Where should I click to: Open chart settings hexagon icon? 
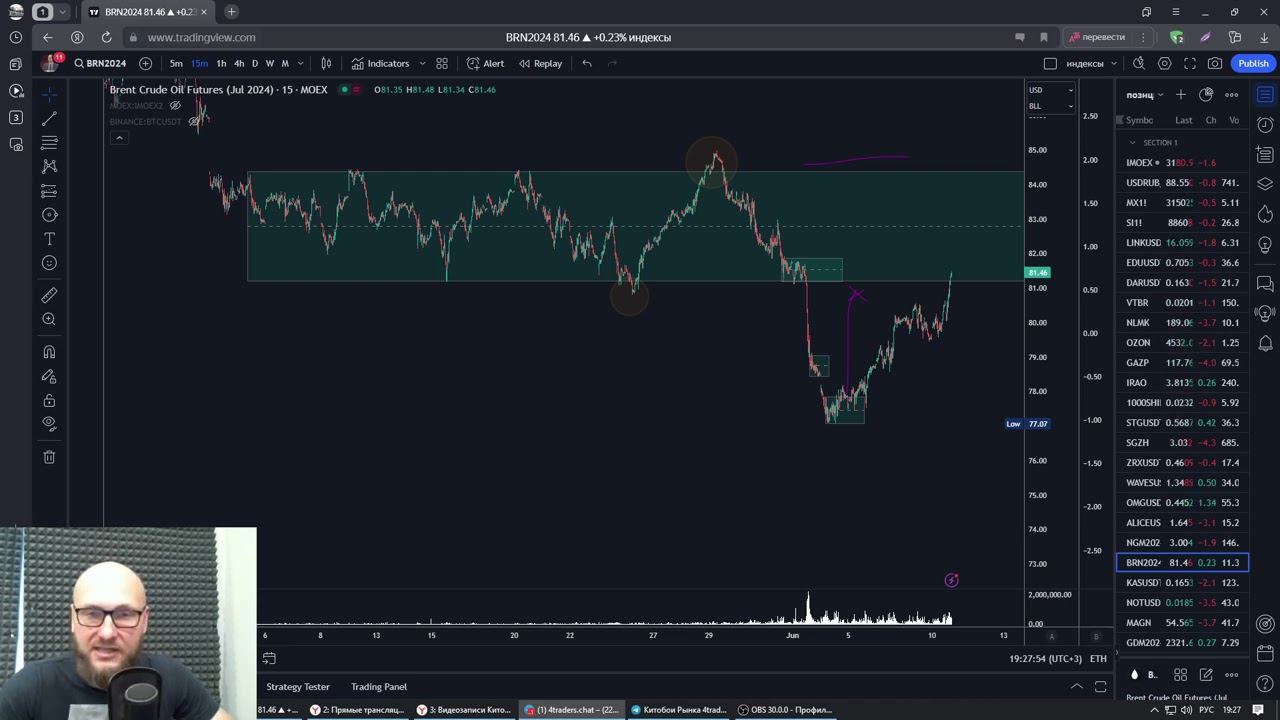[x=1165, y=63]
